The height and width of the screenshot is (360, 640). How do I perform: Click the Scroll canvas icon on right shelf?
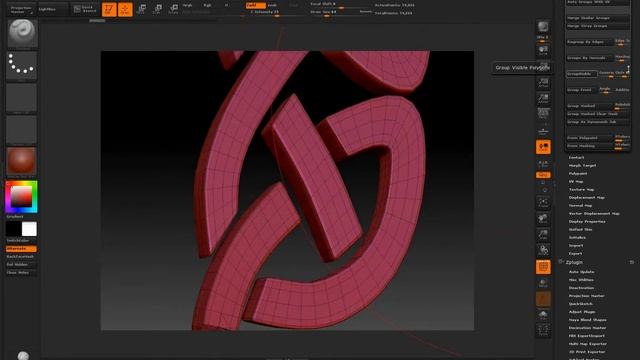(543, 51)
